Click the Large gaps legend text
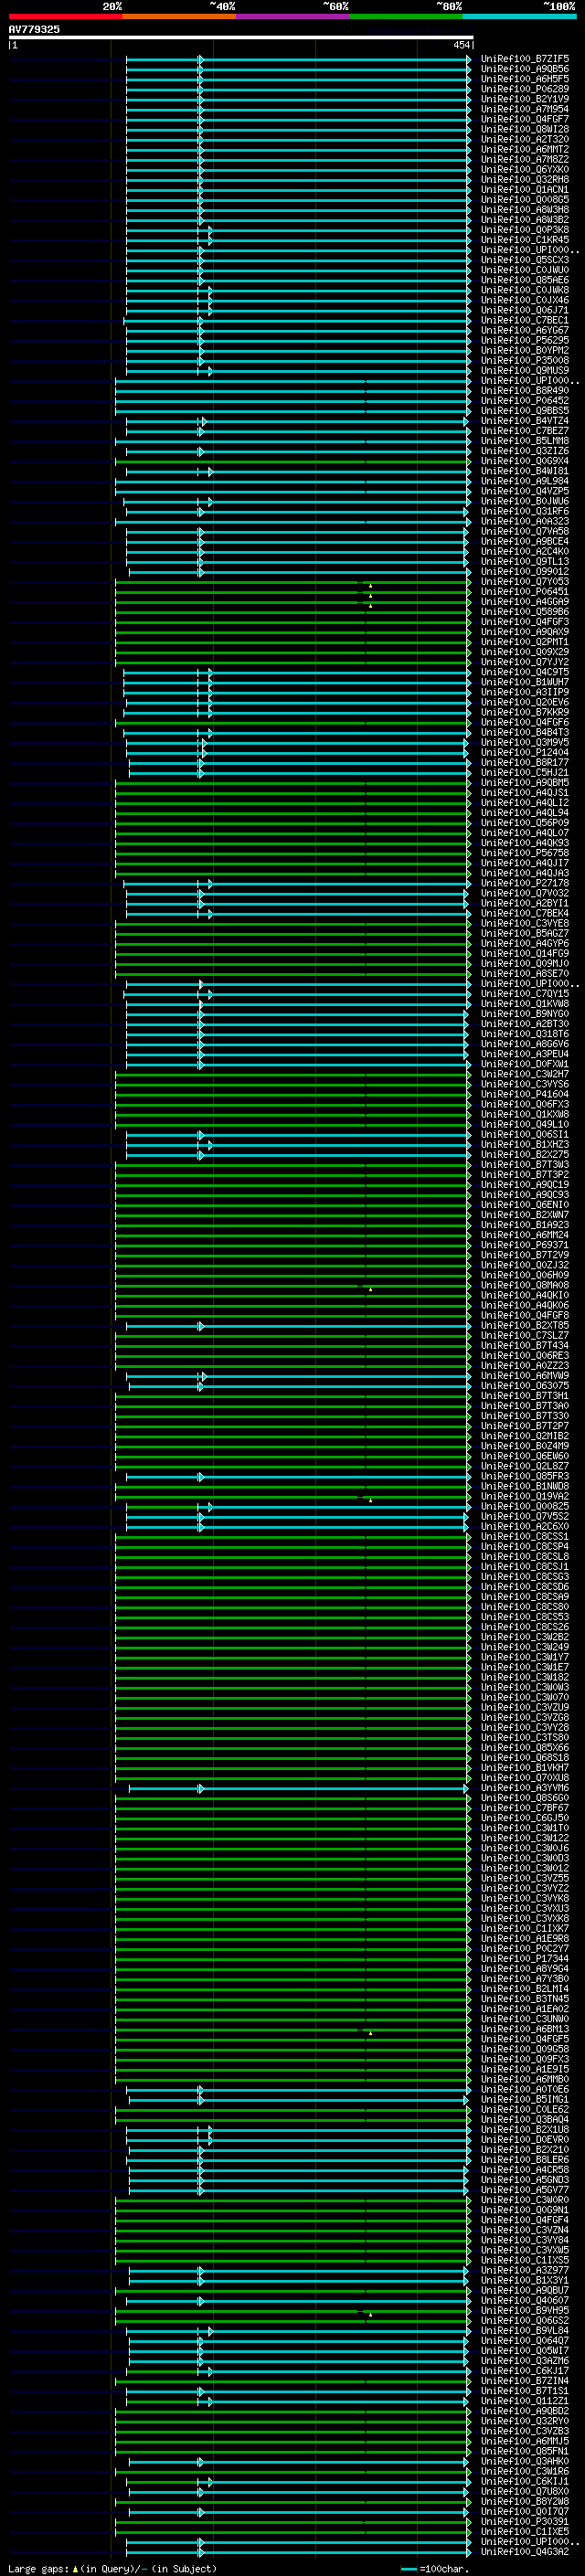The height and width of the screenshot is (2576, 585). pos(112,2569)
